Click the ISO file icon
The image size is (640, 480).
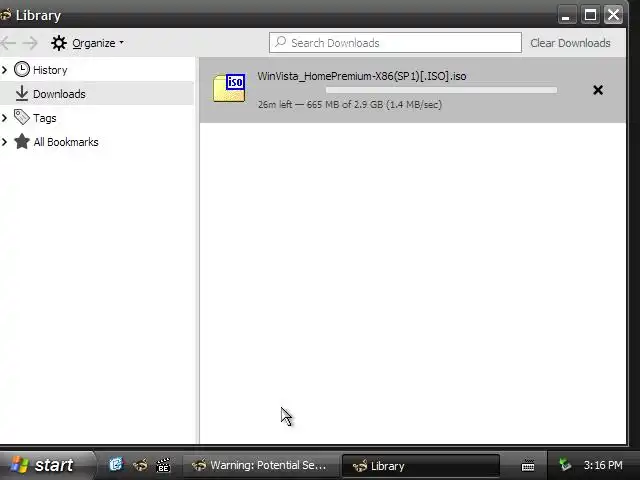(229, 87)
